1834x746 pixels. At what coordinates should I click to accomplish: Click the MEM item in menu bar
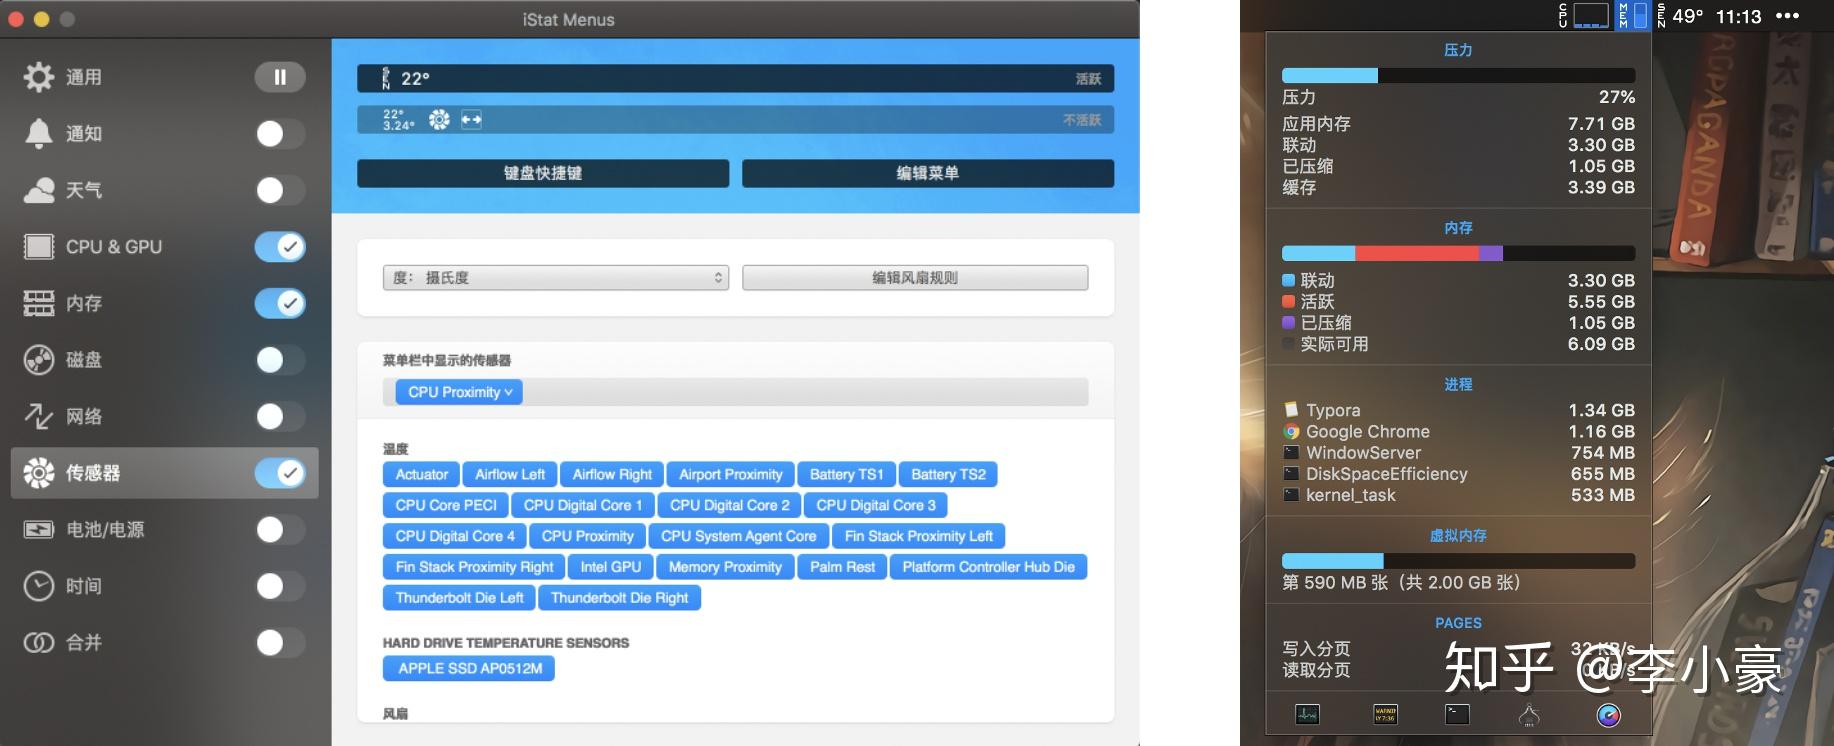pos(1633,15)
